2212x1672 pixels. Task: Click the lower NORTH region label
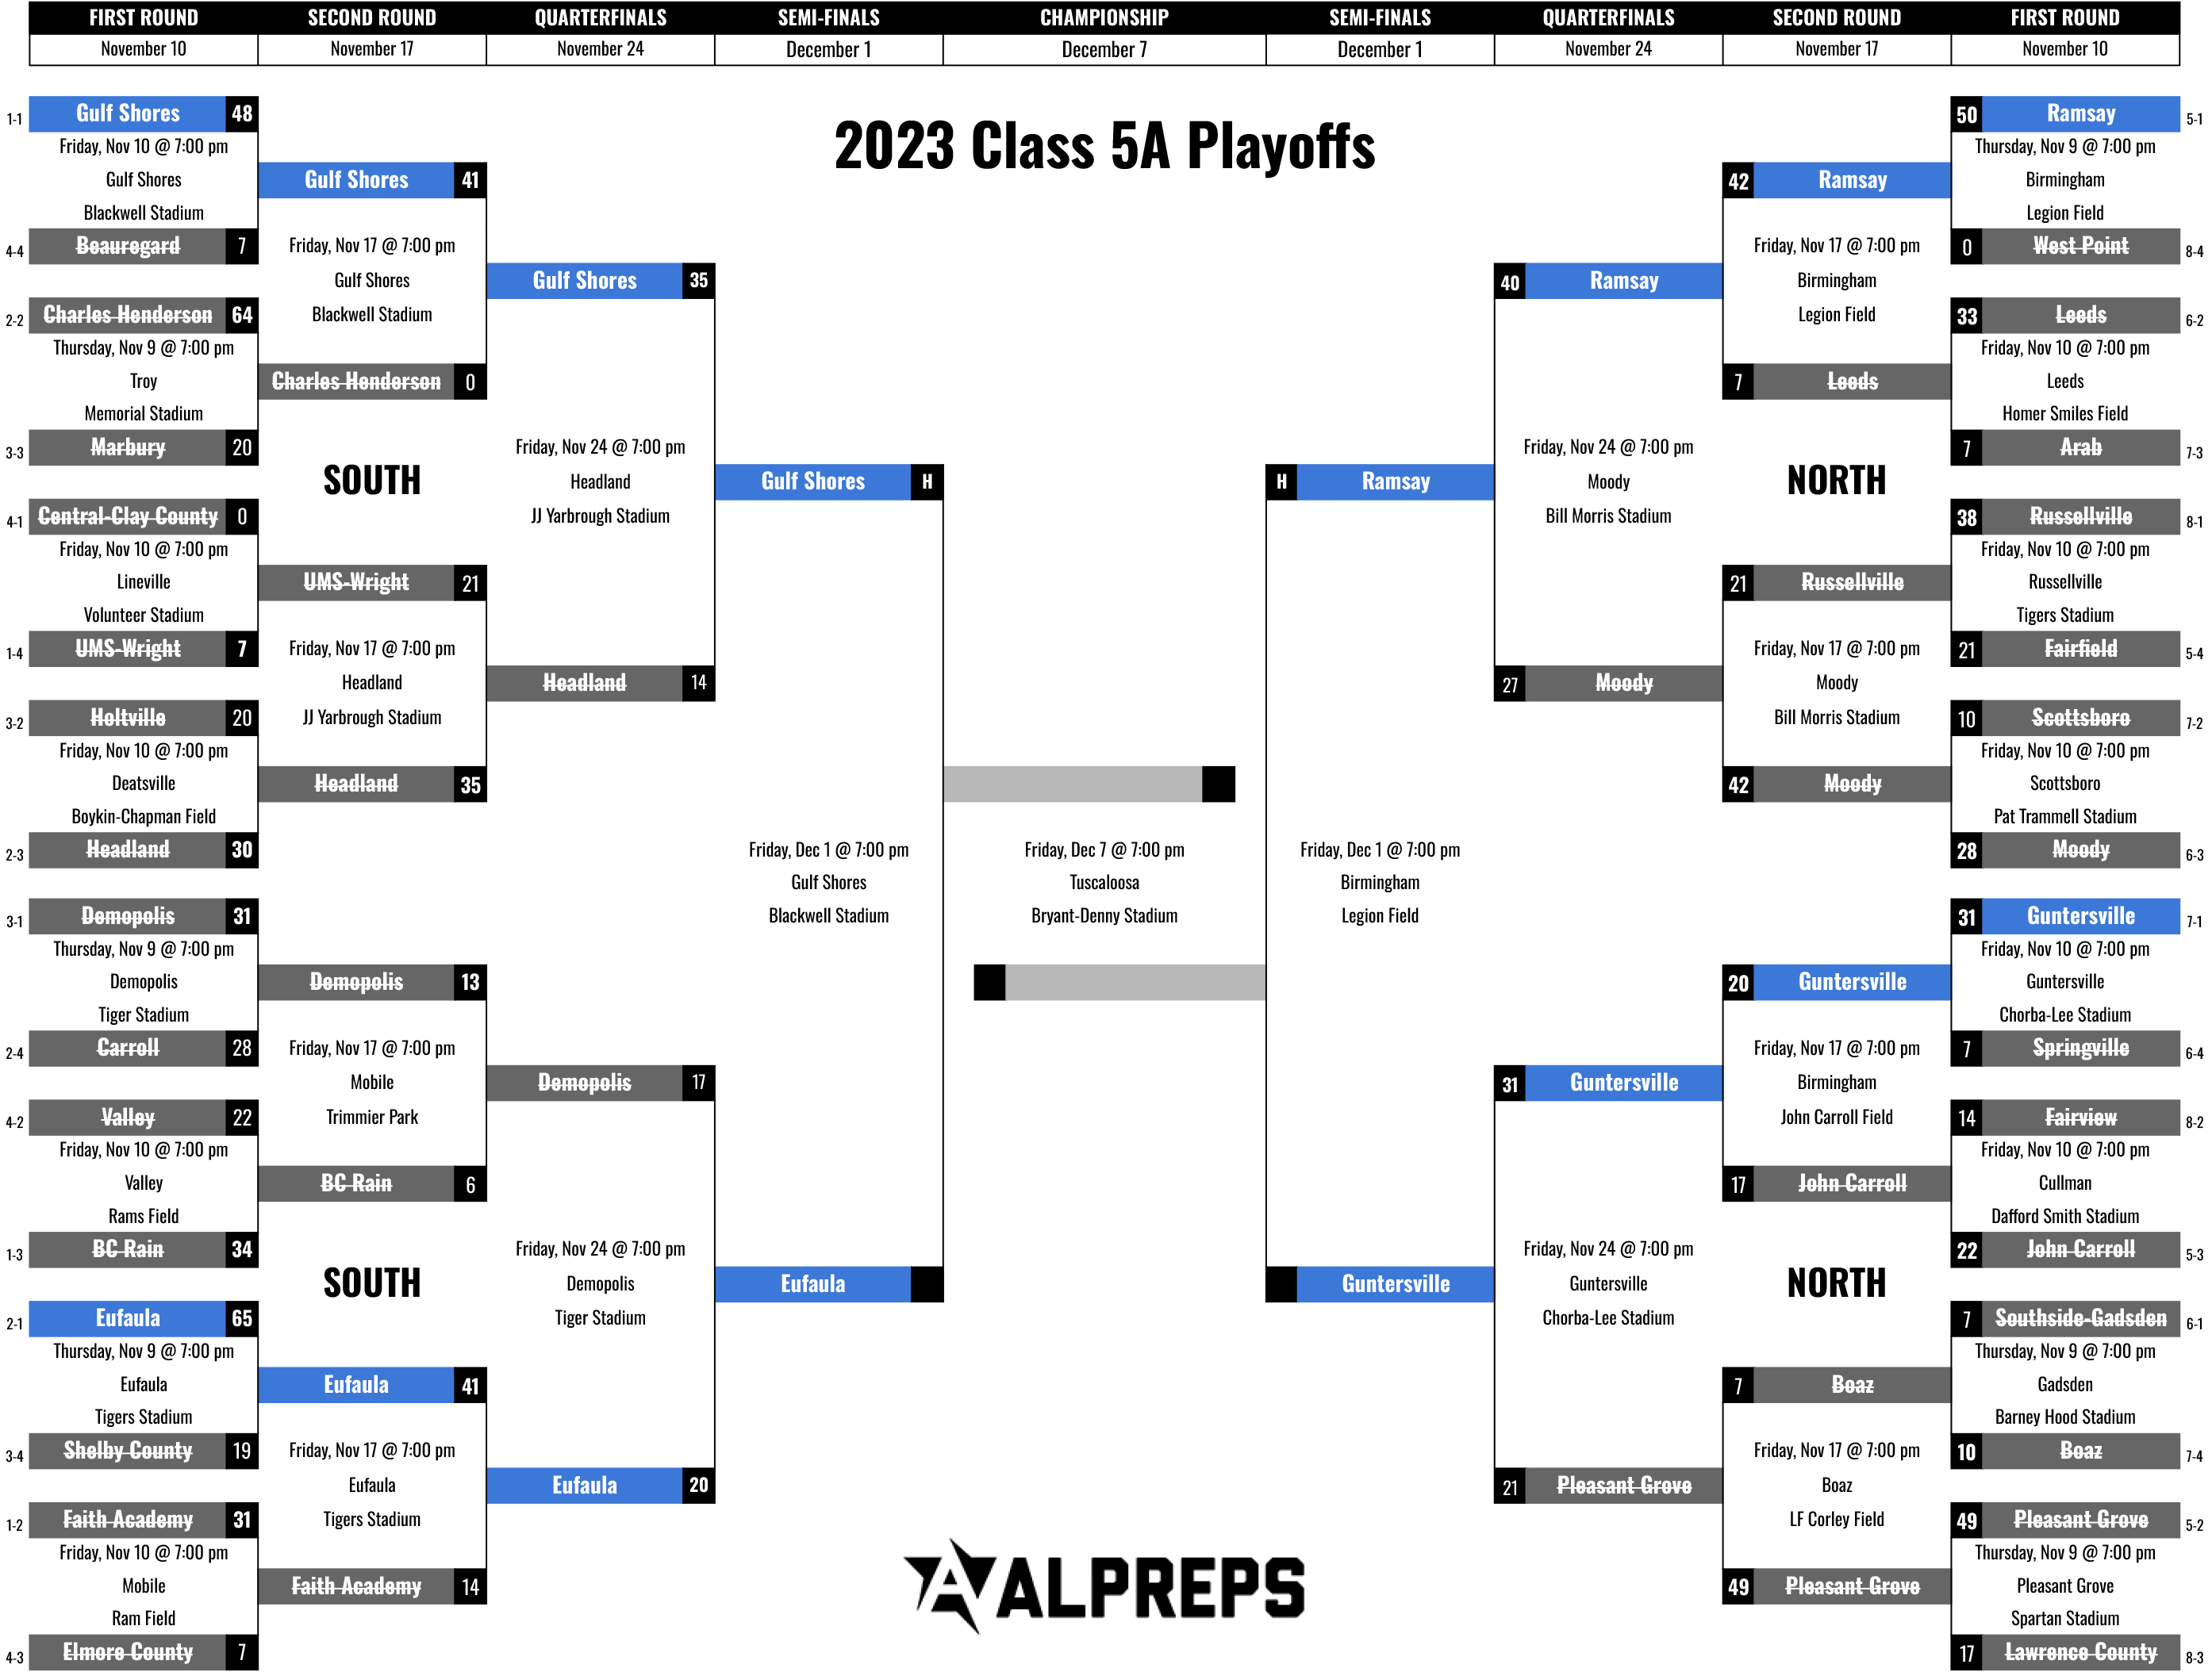[x=1837, y=1283]
